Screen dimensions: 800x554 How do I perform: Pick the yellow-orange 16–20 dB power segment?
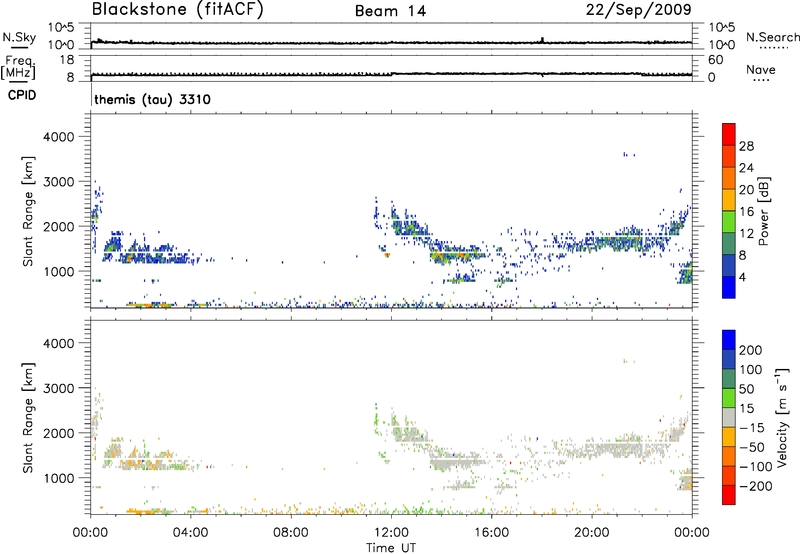pos(729,199)
